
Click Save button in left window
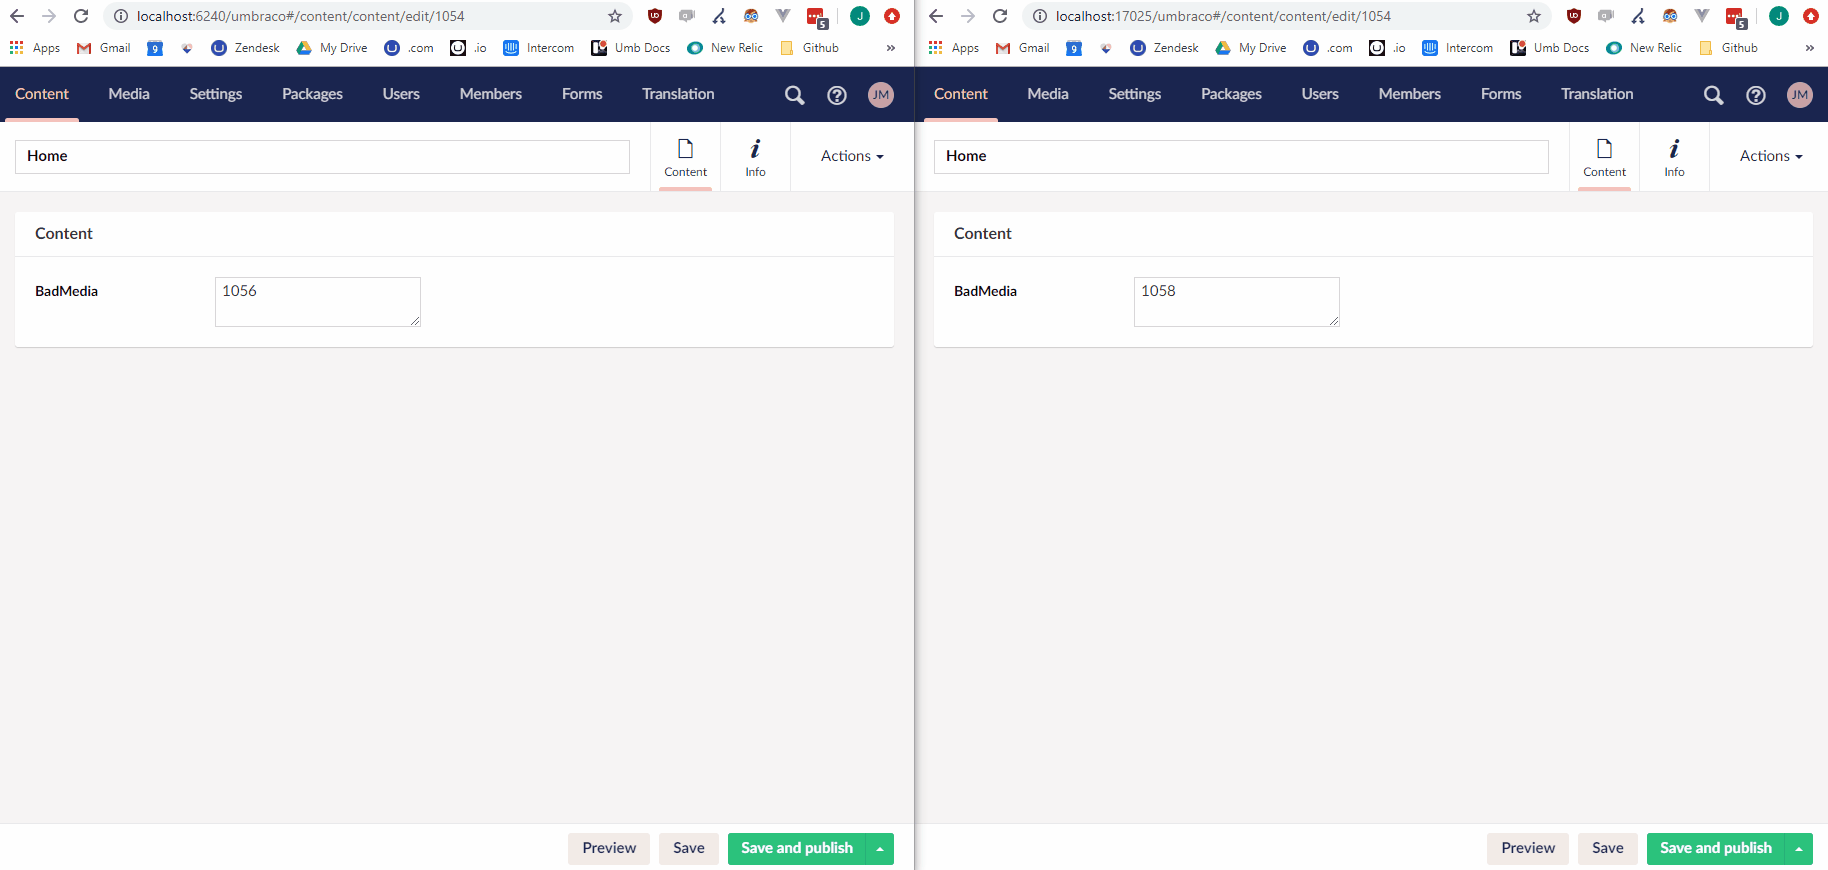689,849
